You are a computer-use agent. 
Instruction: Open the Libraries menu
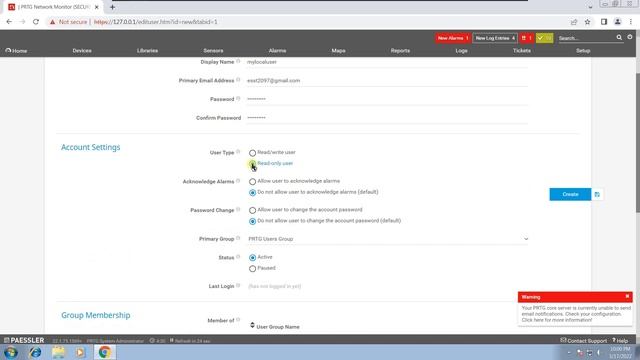pos(147,51)
